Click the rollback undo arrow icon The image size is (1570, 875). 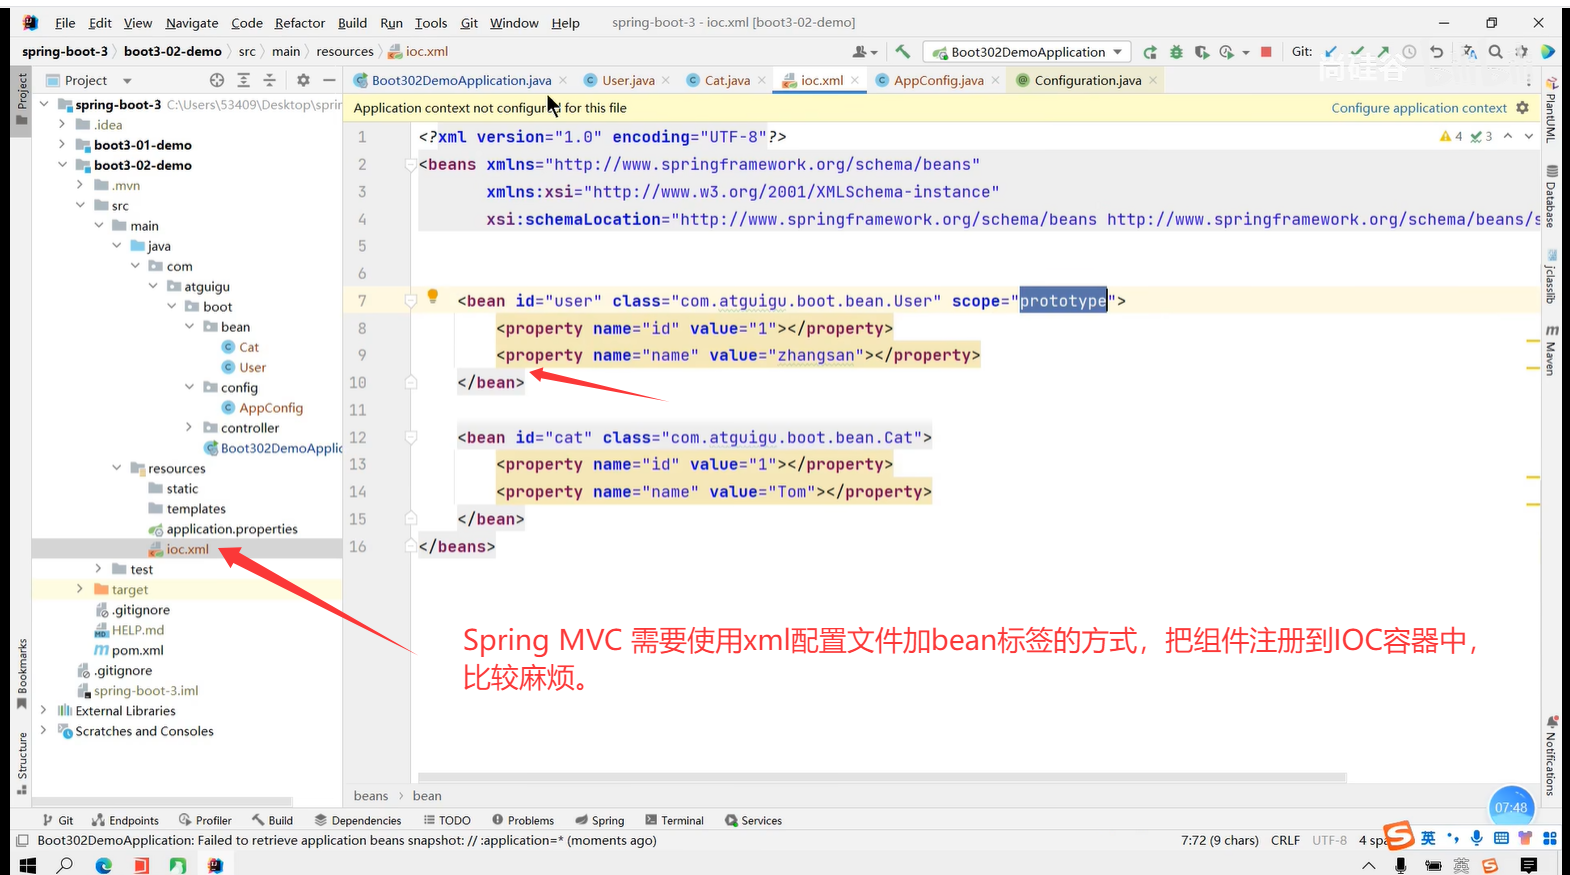pos(1437,52)
